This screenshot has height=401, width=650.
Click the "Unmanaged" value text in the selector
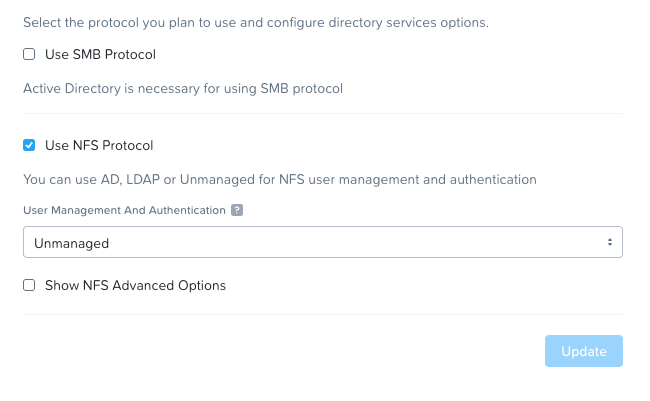71,243
